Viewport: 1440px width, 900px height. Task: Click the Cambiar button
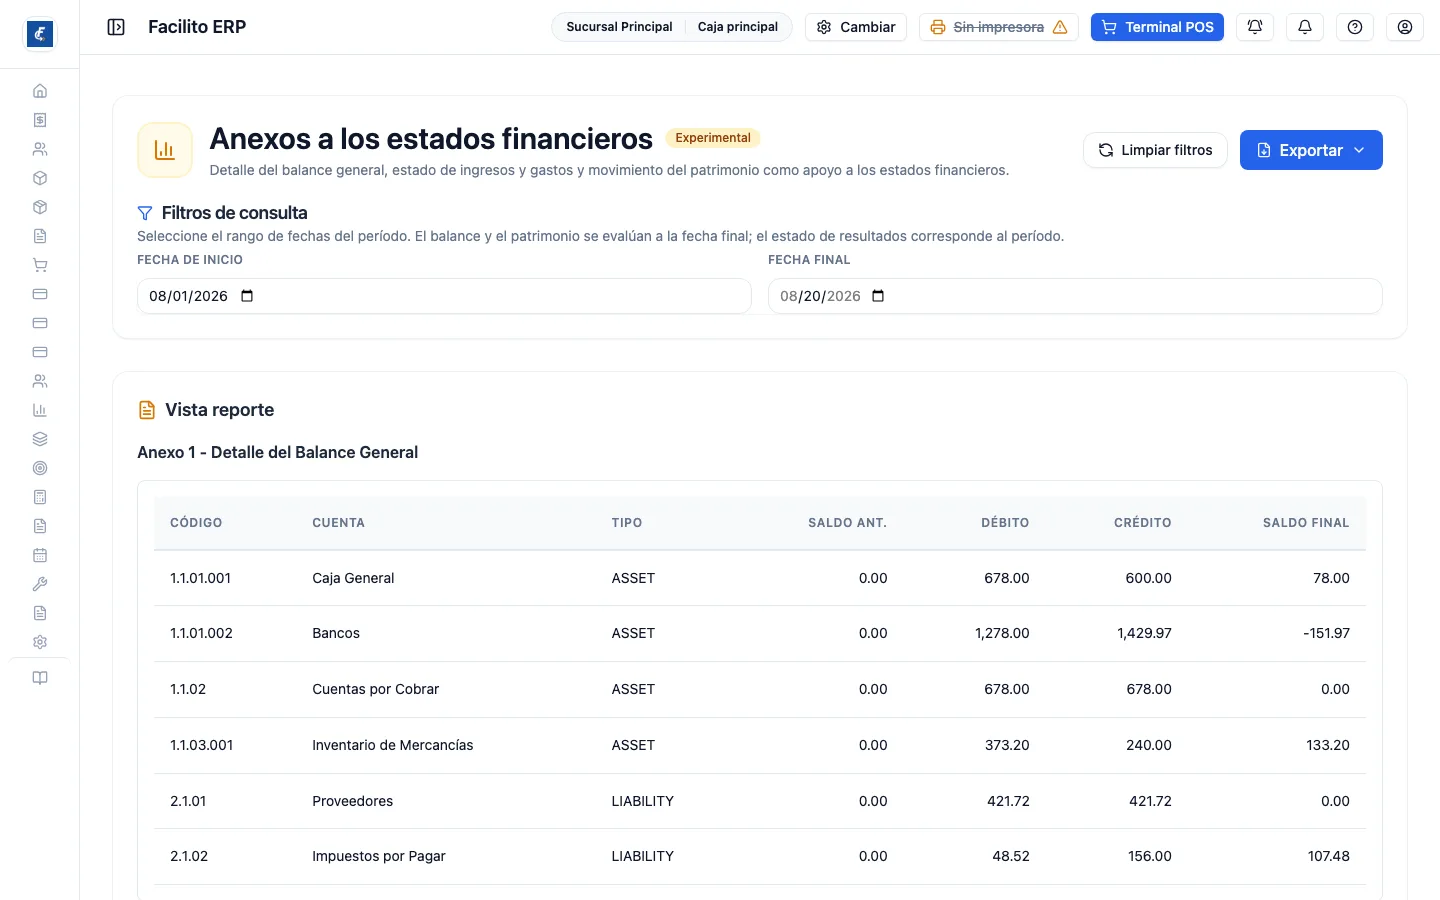tap(856, 27)
